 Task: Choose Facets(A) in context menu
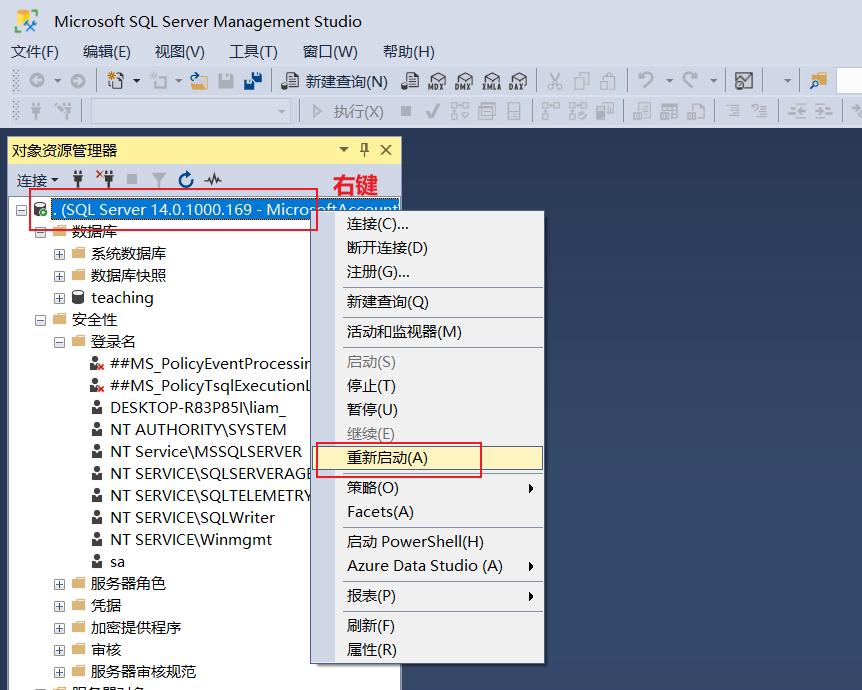[x=428, y=512]
